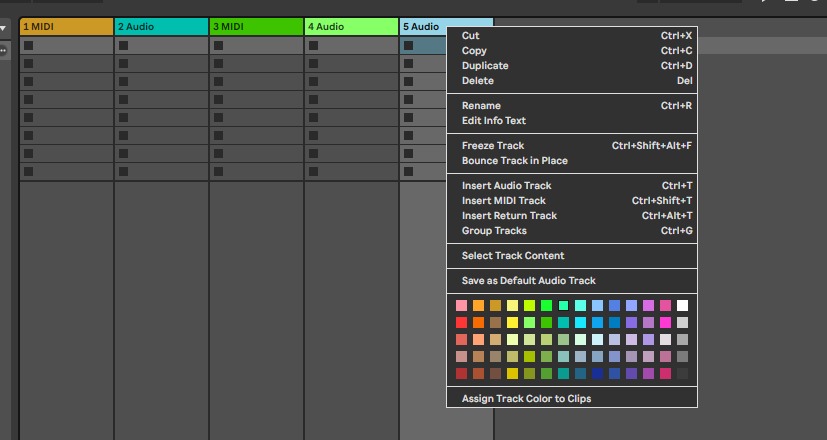Pick the darkest charcoal swatch in the bottom row
The height and width of the screenshot is (440, 827).
coord(682,374)
